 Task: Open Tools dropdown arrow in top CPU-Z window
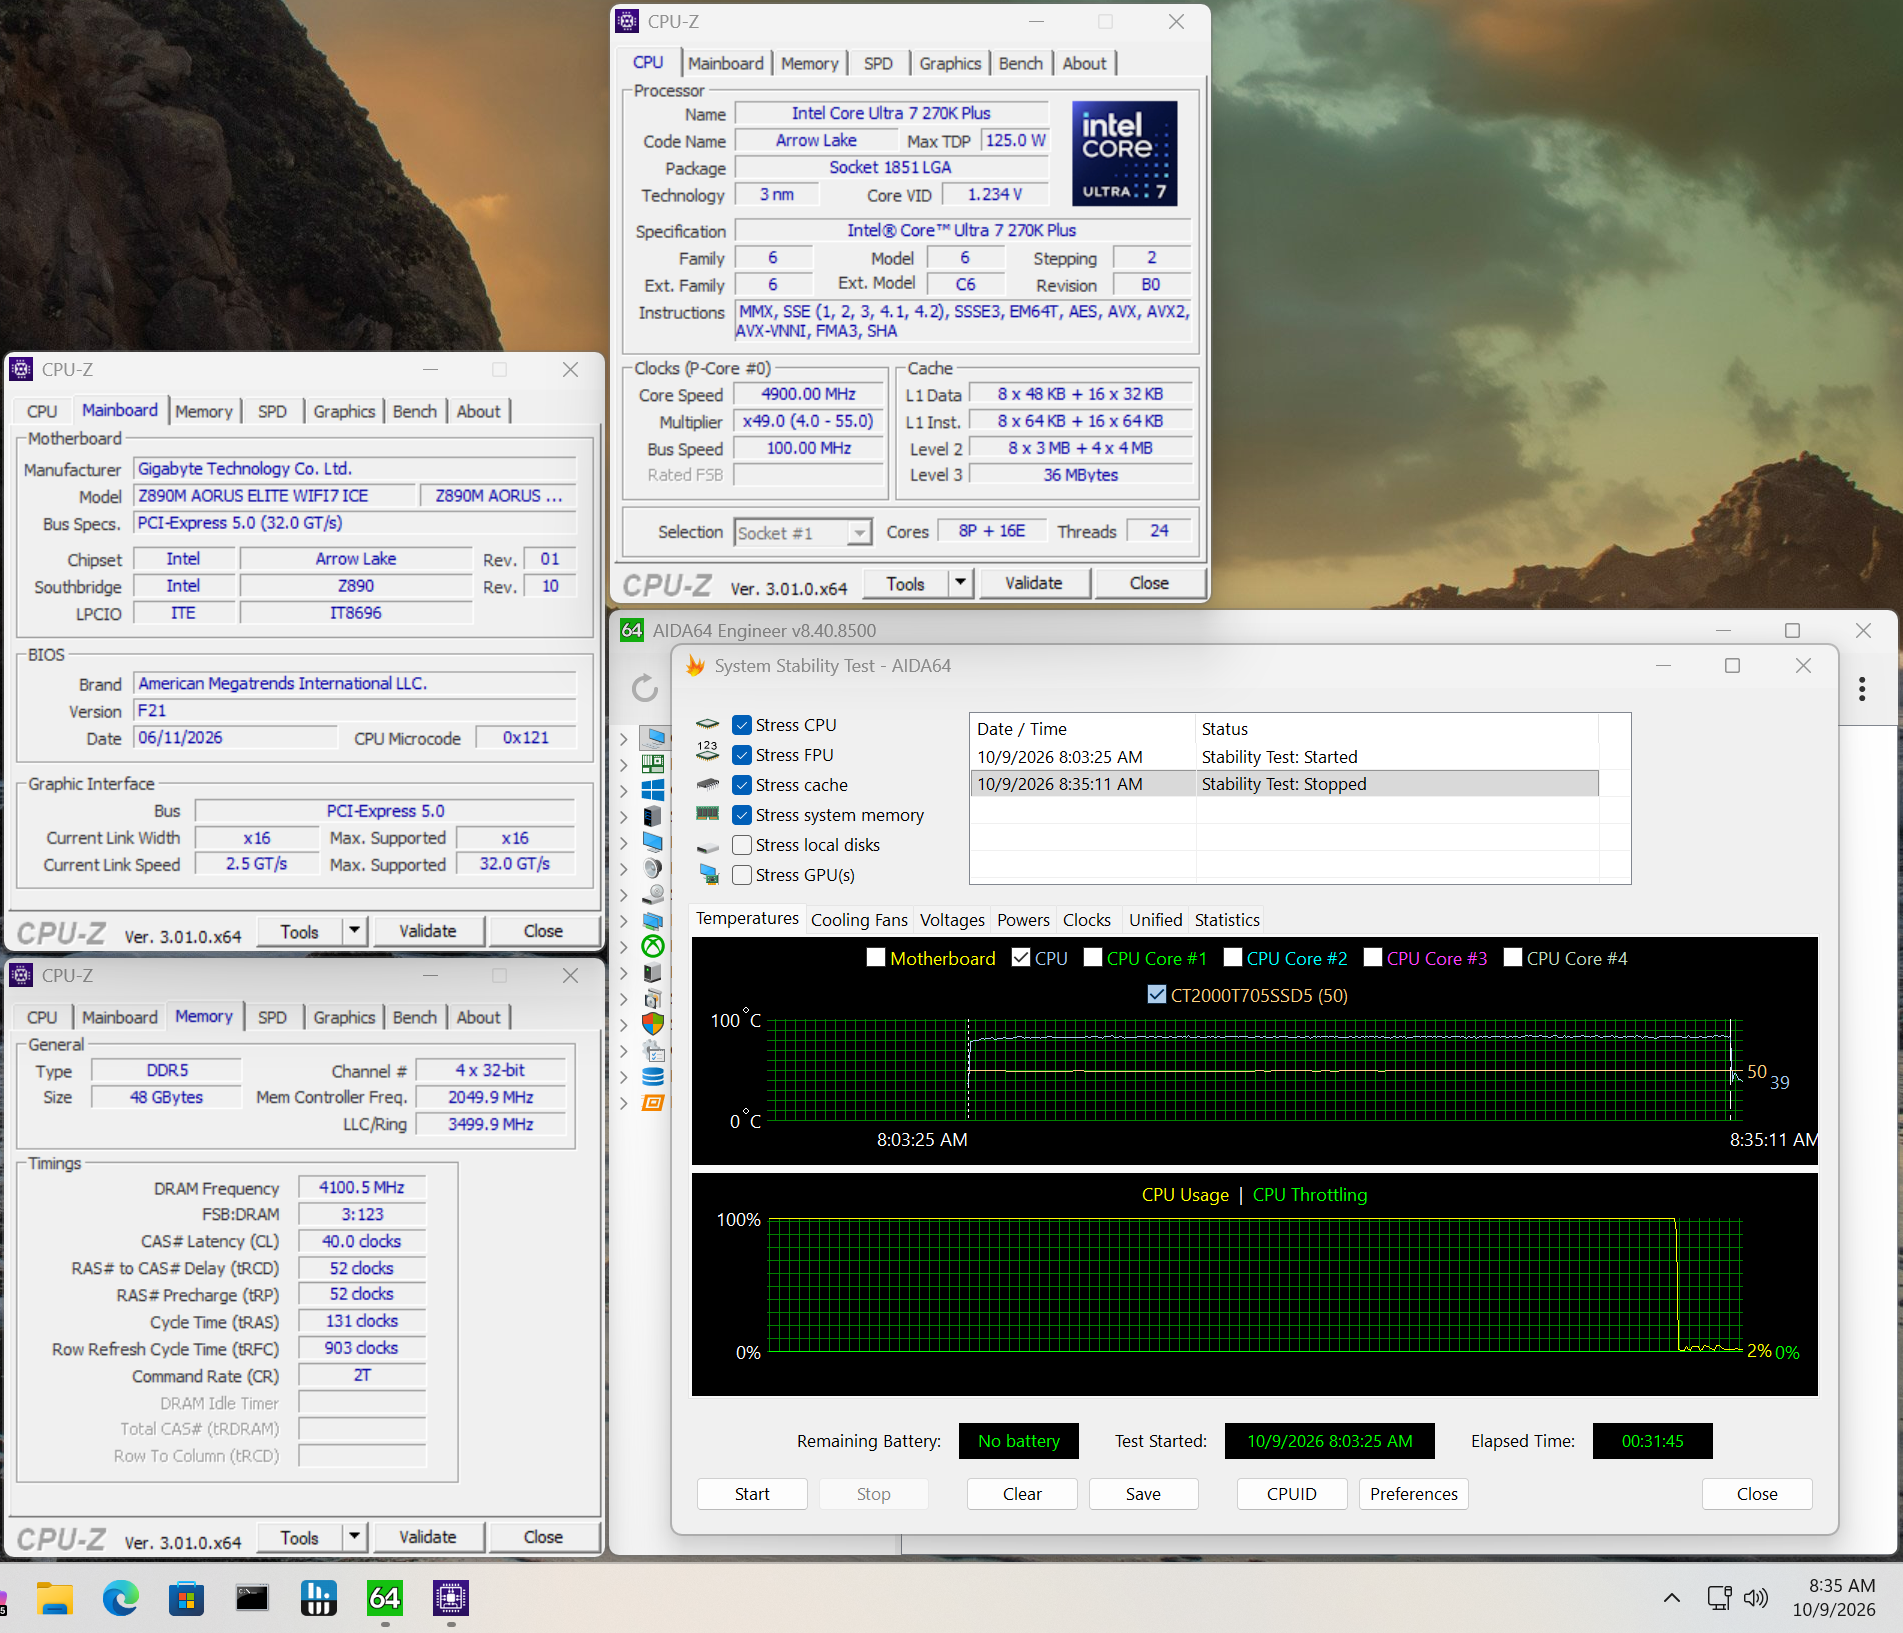pos(960,582)
